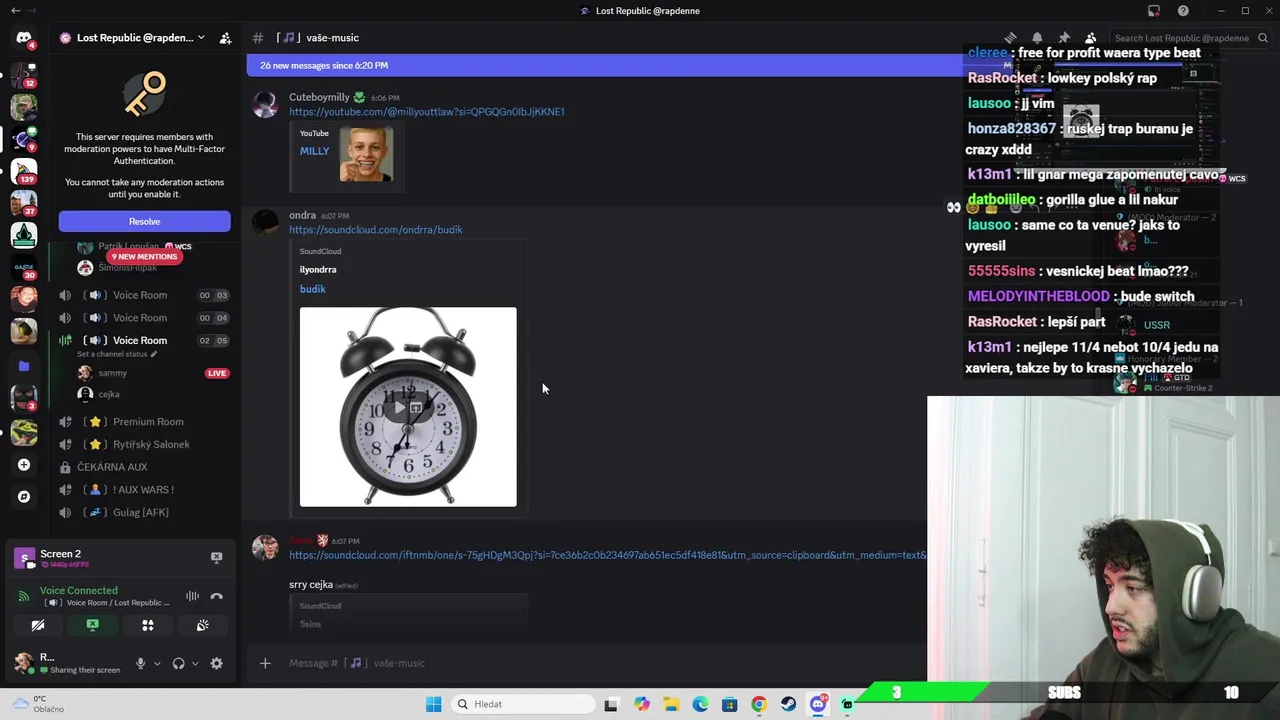Open the soundcloud.com/iftnmb/one link
This screenshot has width=1280, height=720.
tap(607, 555)
